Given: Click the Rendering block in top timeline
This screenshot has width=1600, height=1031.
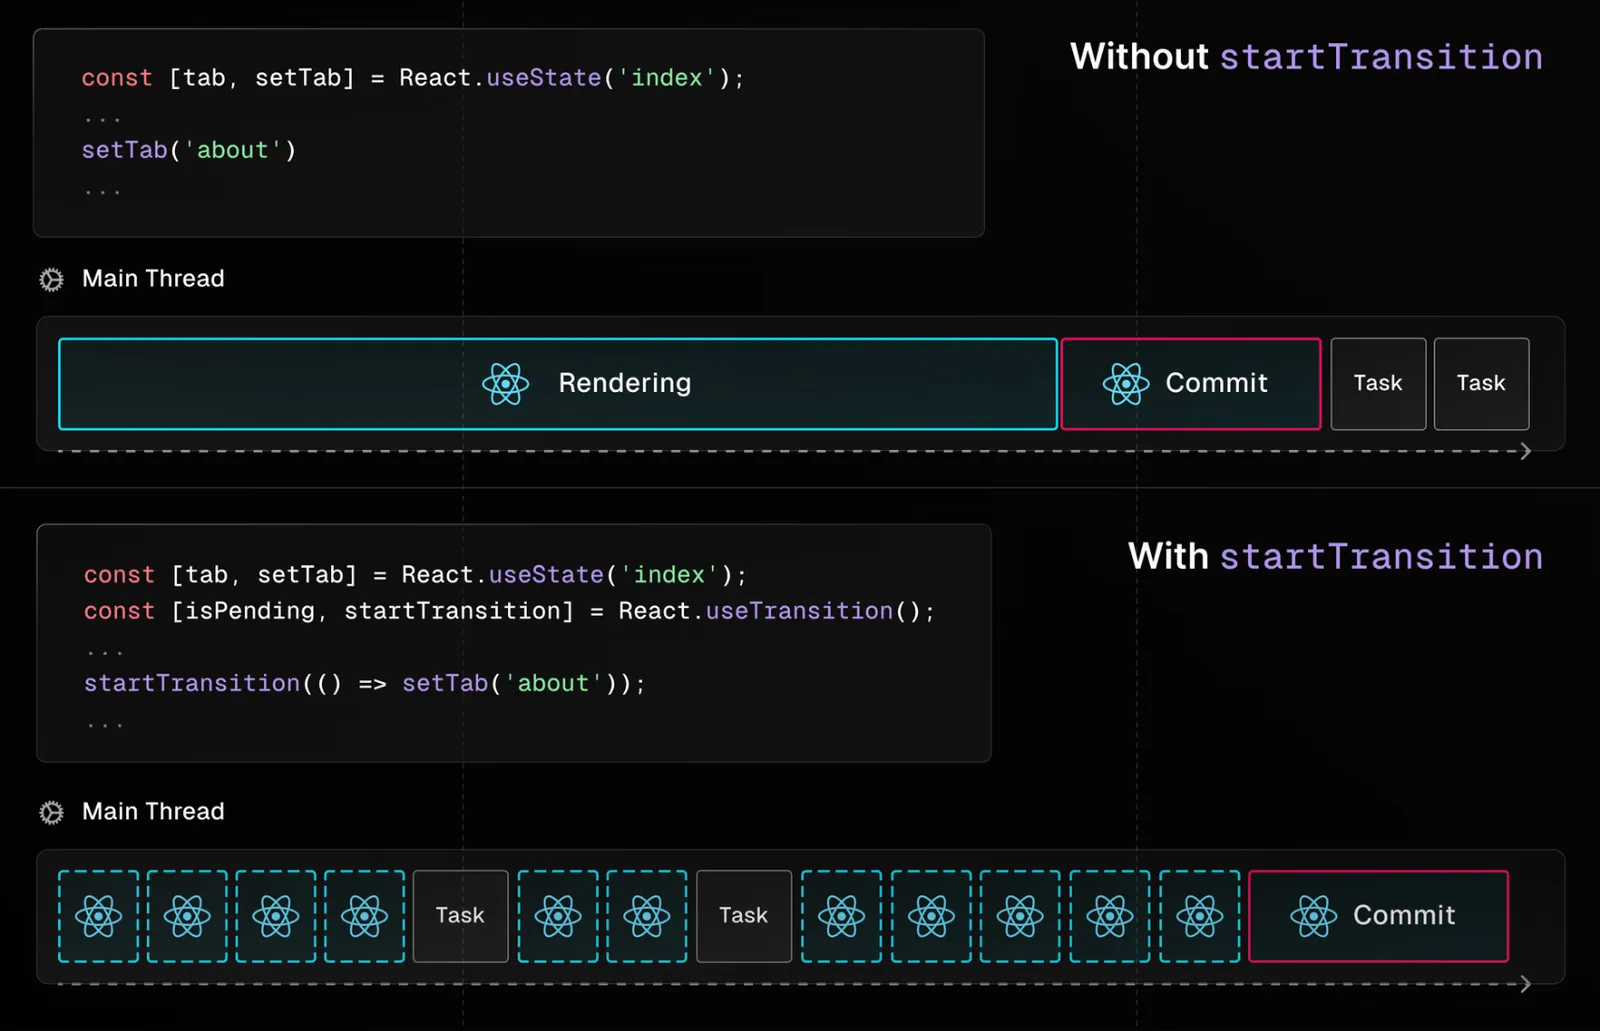Looking at the screenshot, I should tap(558, 384).
